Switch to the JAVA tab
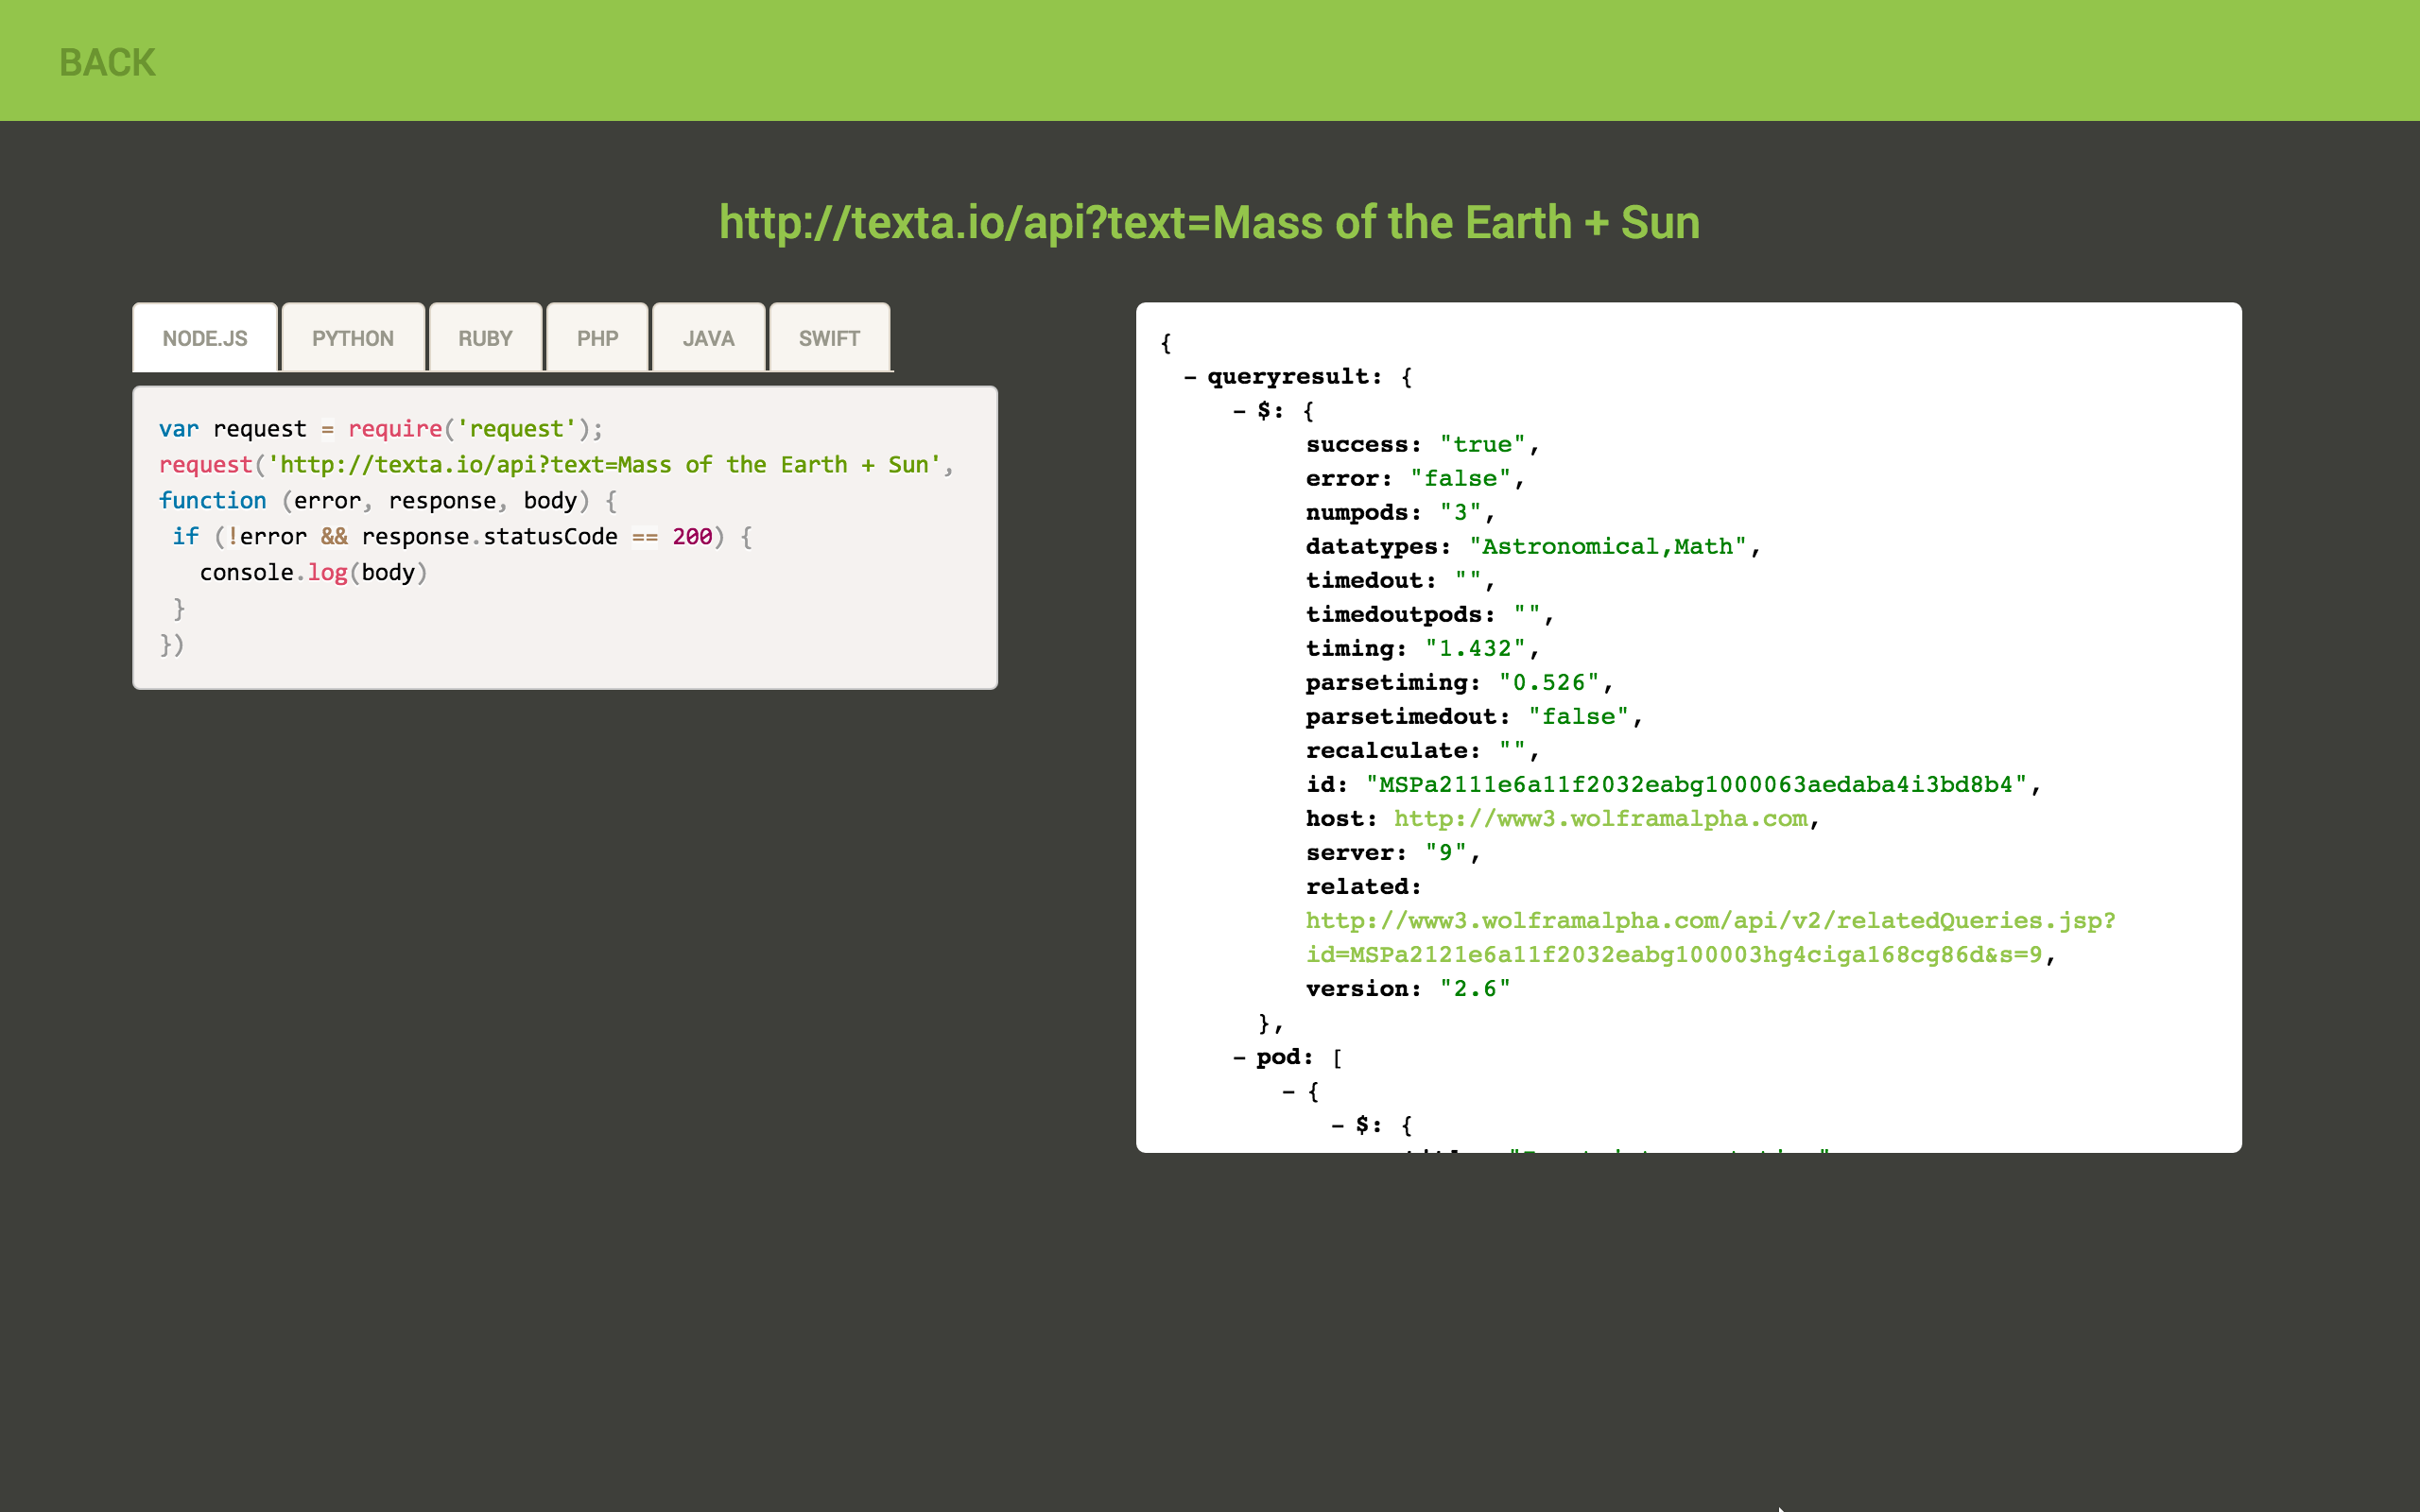The height and width of the screenshot is (1512, 2420). (708, 338)
